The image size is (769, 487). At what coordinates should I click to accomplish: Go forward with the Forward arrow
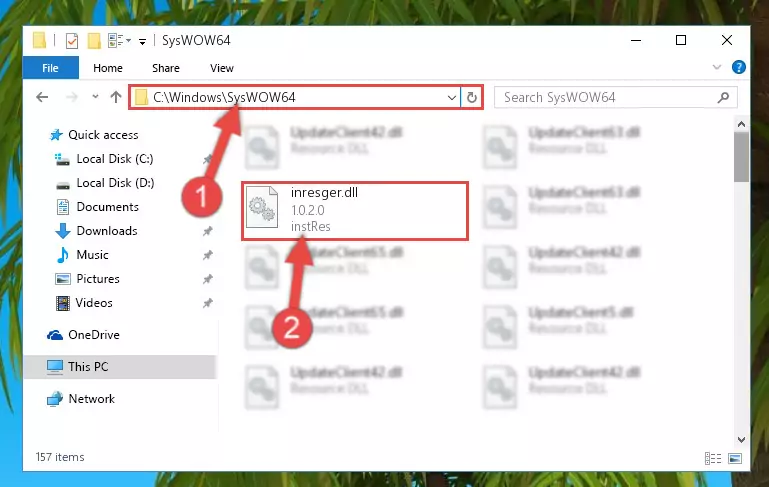pyautogui.click(x=72, y=97)
